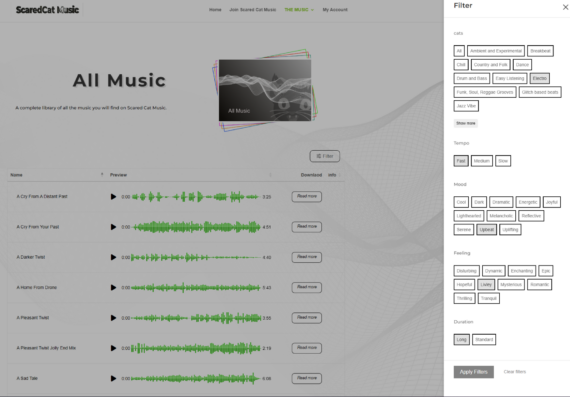The height and width of the screenshot is (397, 570).
Task: Select the Mysterious feeling filter
Action: (511, 284)
